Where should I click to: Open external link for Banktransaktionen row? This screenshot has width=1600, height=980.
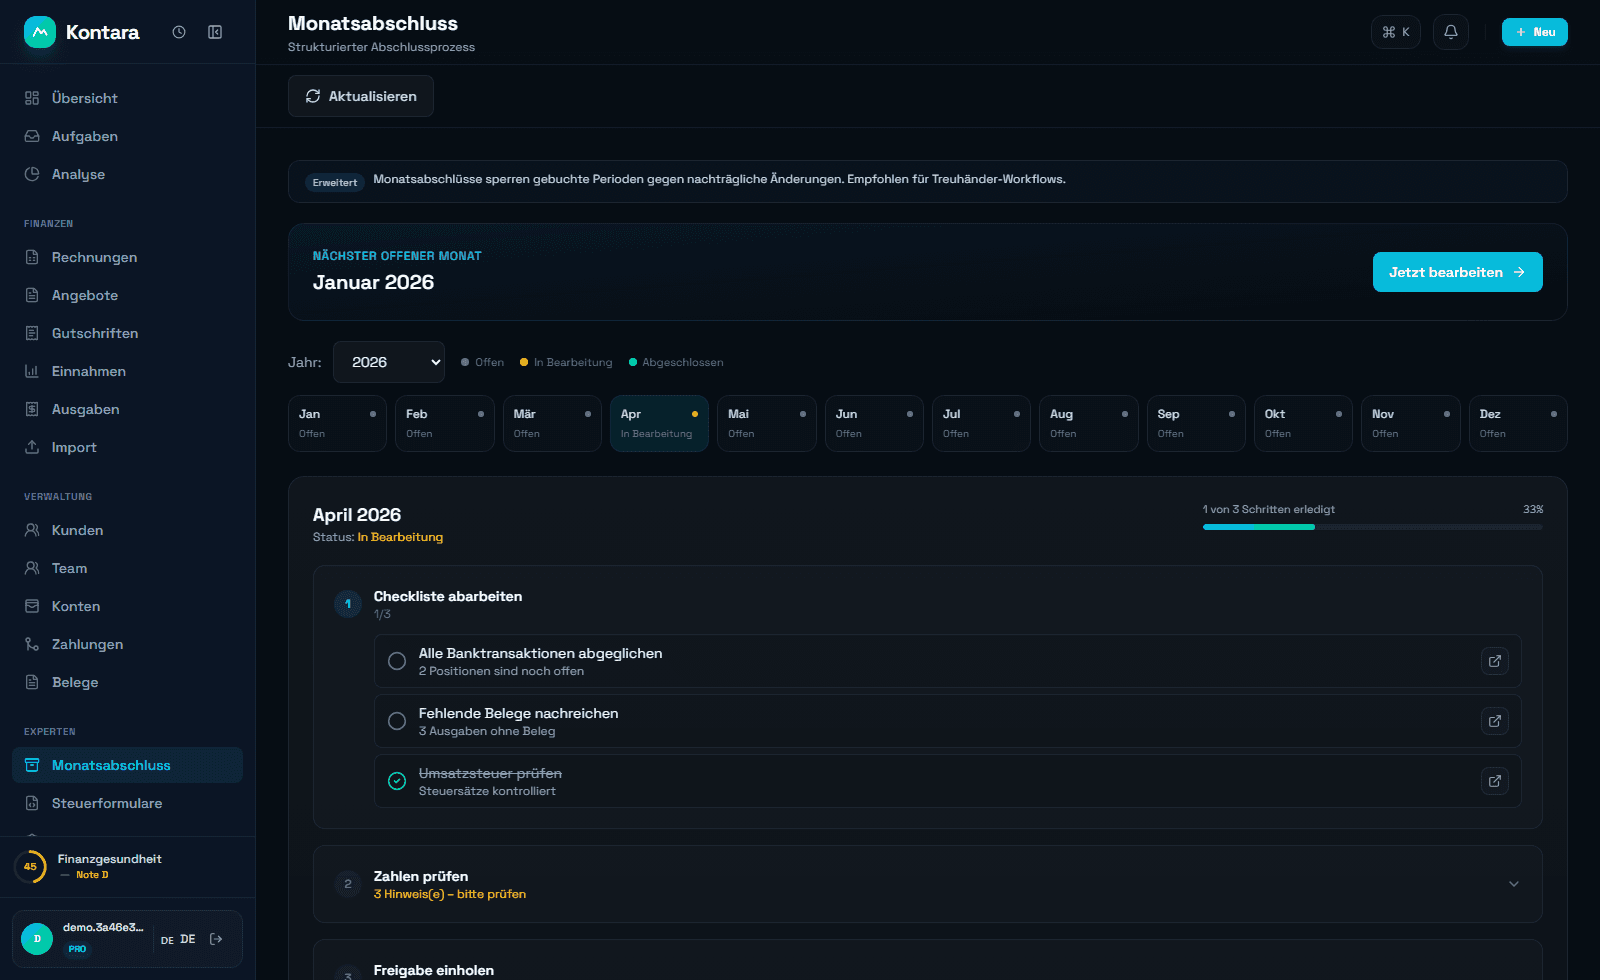click(x=1495, y=661)
